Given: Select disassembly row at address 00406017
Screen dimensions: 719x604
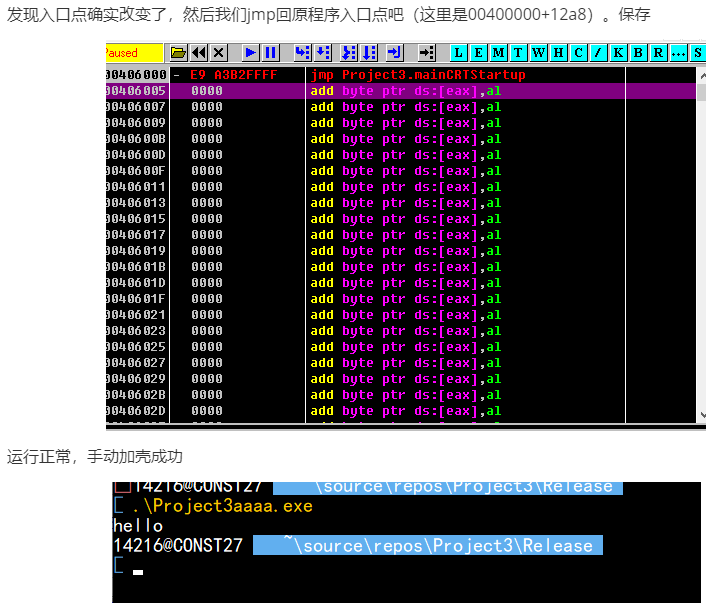Looking at the screenshot, I should click(x=401, y=235).
